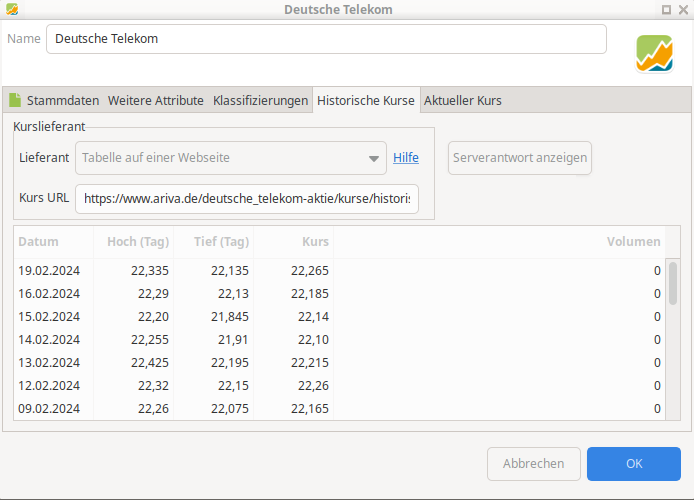Go to the Klassifizierungen tab

click(260, 100)
